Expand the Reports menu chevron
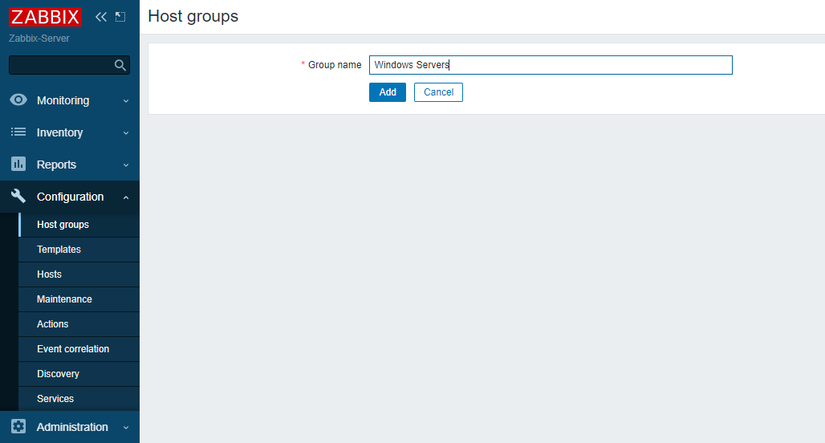Screen dimensions: 825x443 click(x=126, y=165)
